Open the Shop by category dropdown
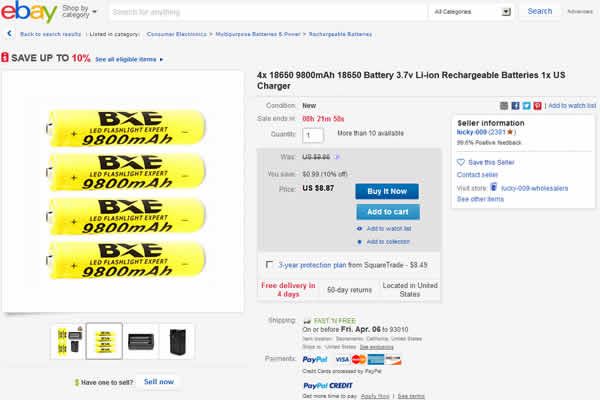This screenshot has height=400, width=600. pos(79,11)
